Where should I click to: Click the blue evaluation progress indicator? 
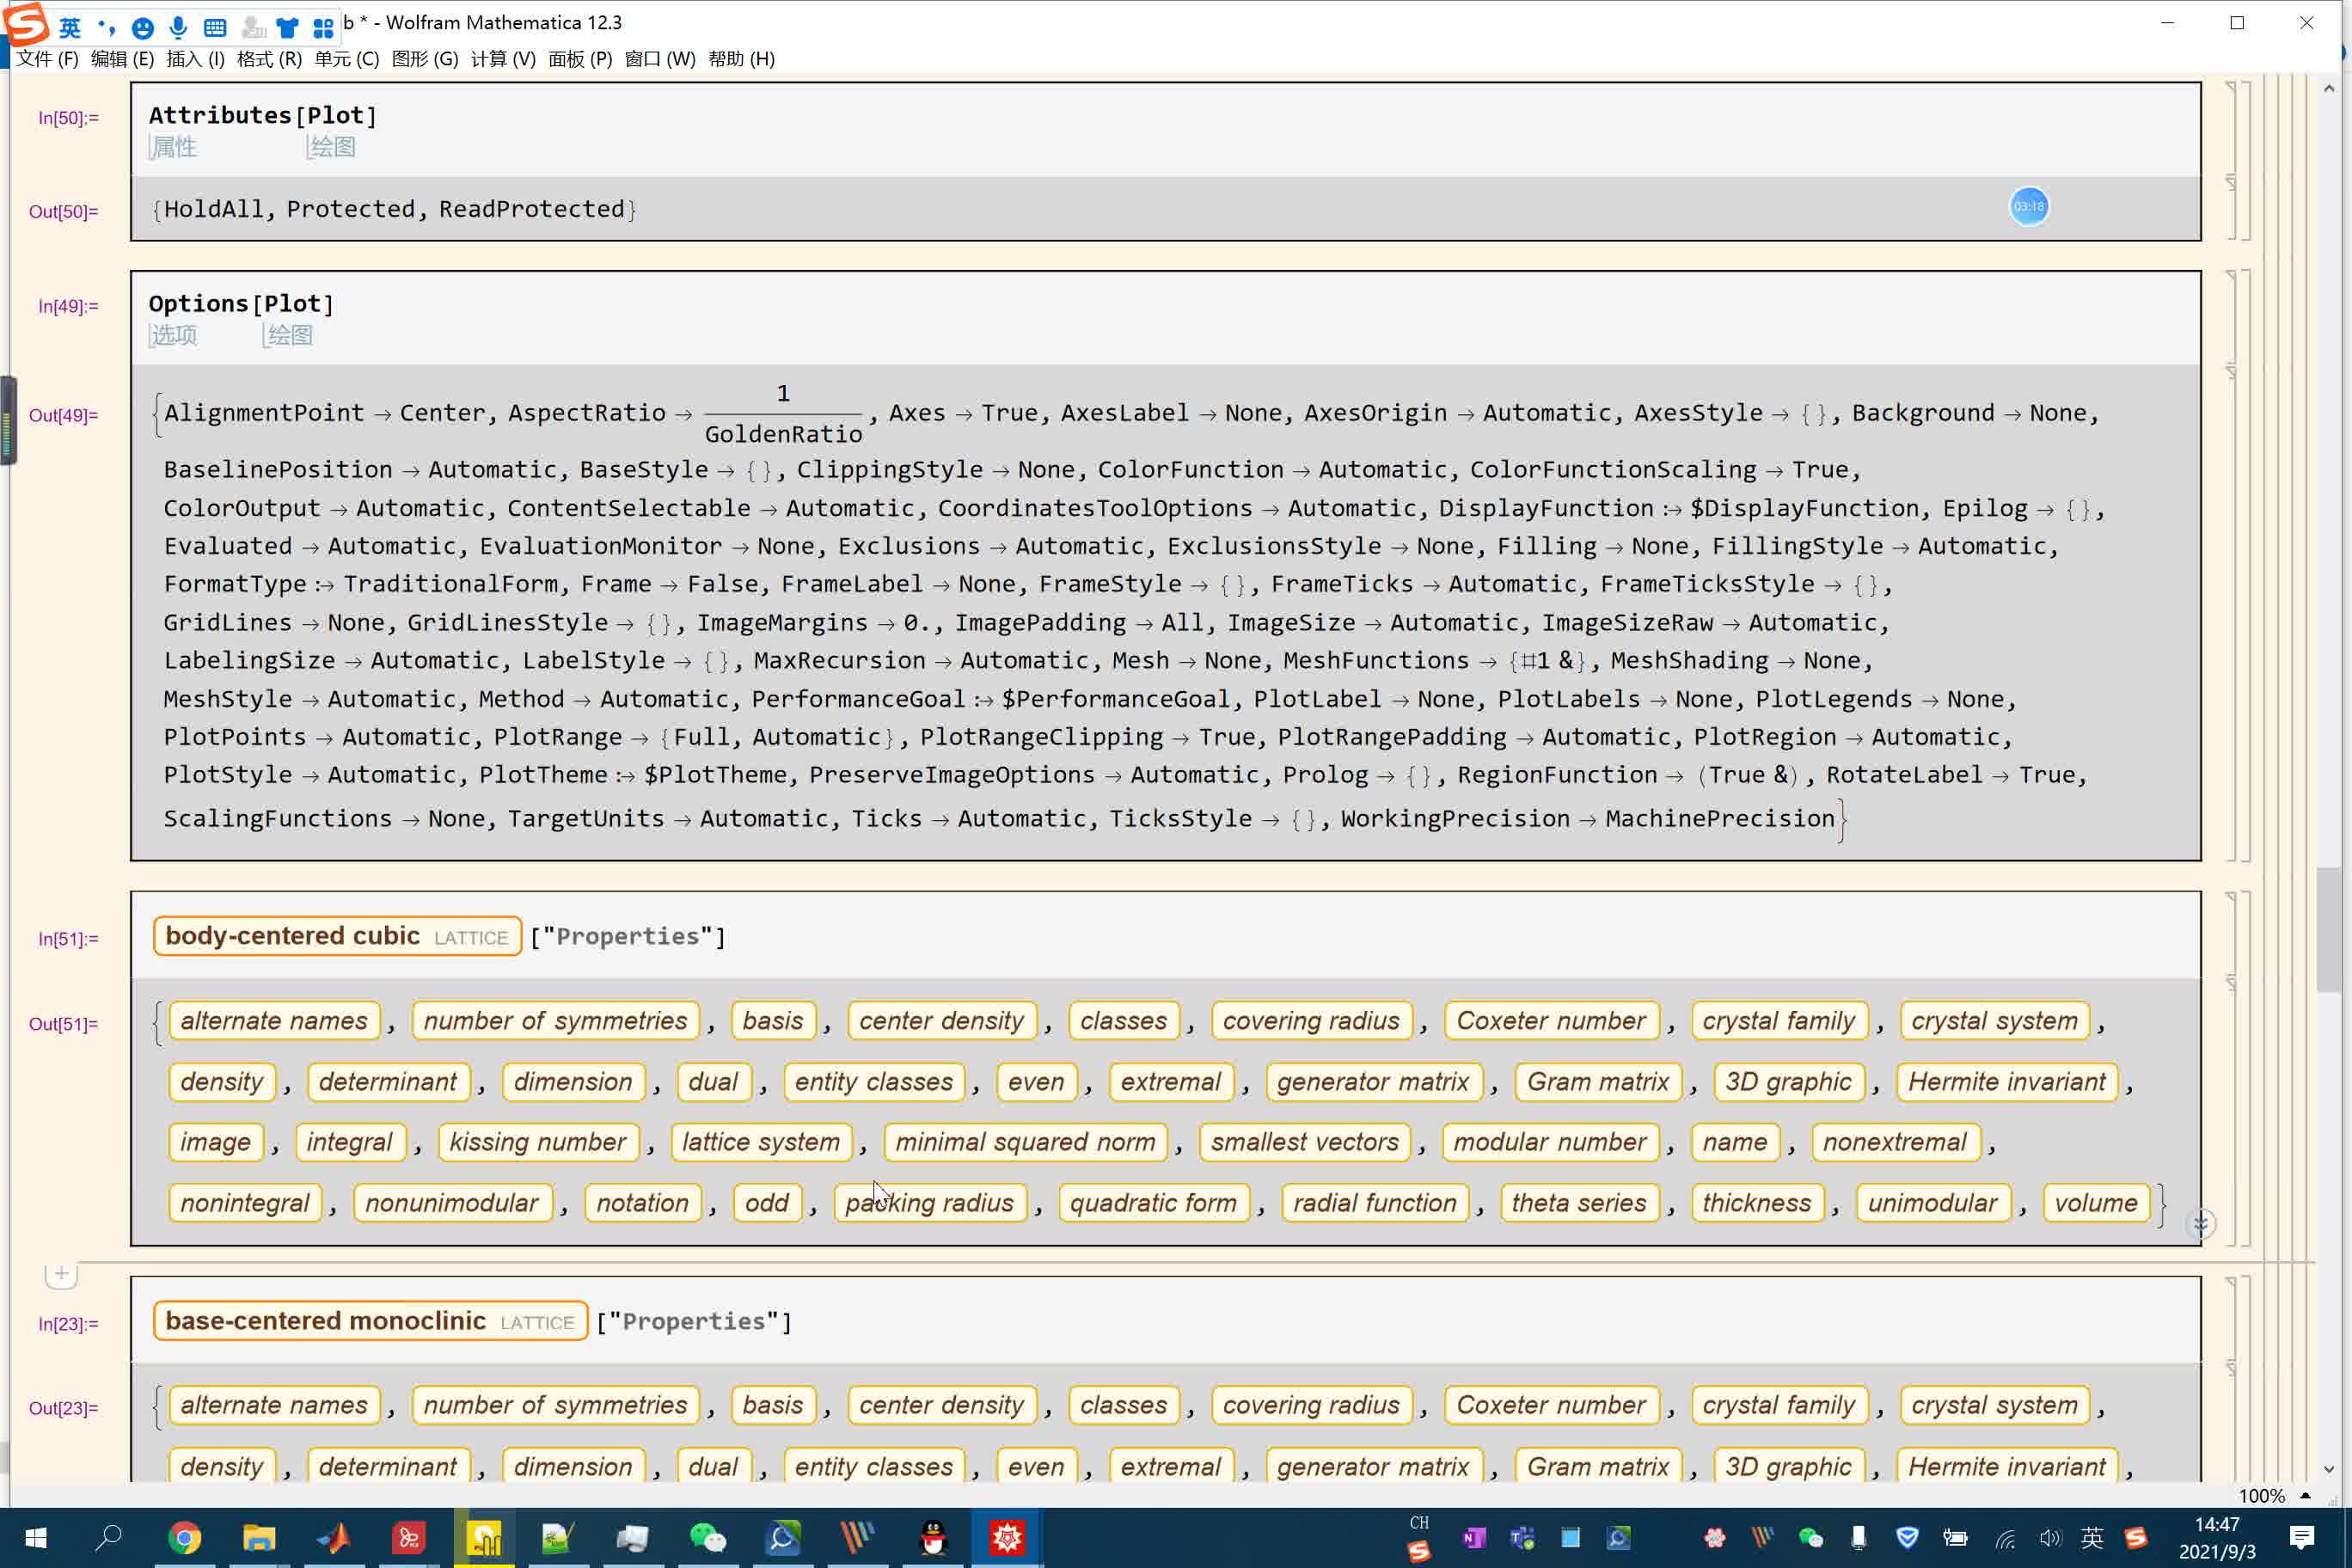(x=2026, y=205)
